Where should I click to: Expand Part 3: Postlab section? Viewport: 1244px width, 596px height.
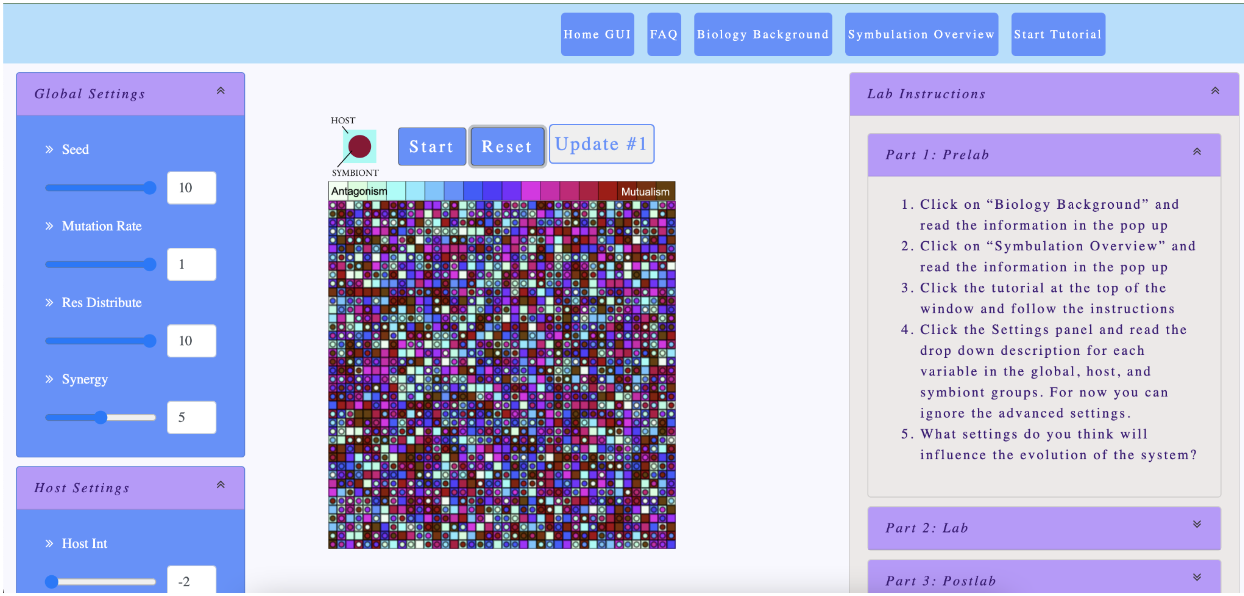point(1196,578)
